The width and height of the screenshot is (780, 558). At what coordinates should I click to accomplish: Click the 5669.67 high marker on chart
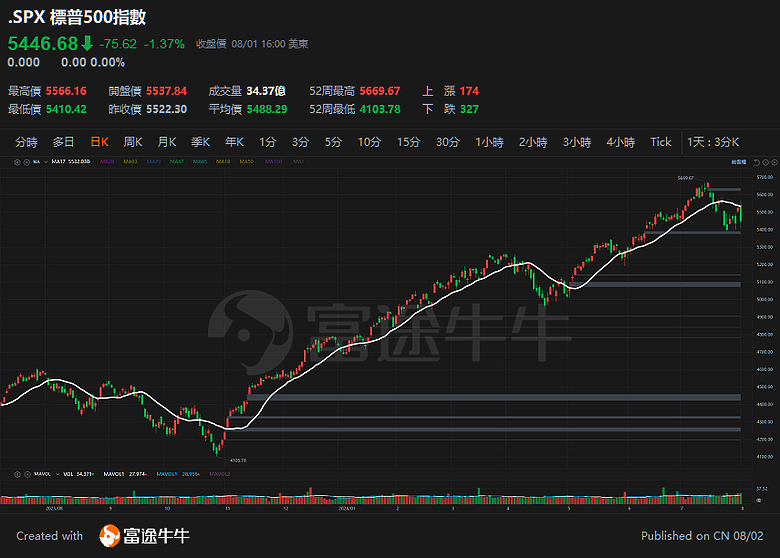click(685, 178)
